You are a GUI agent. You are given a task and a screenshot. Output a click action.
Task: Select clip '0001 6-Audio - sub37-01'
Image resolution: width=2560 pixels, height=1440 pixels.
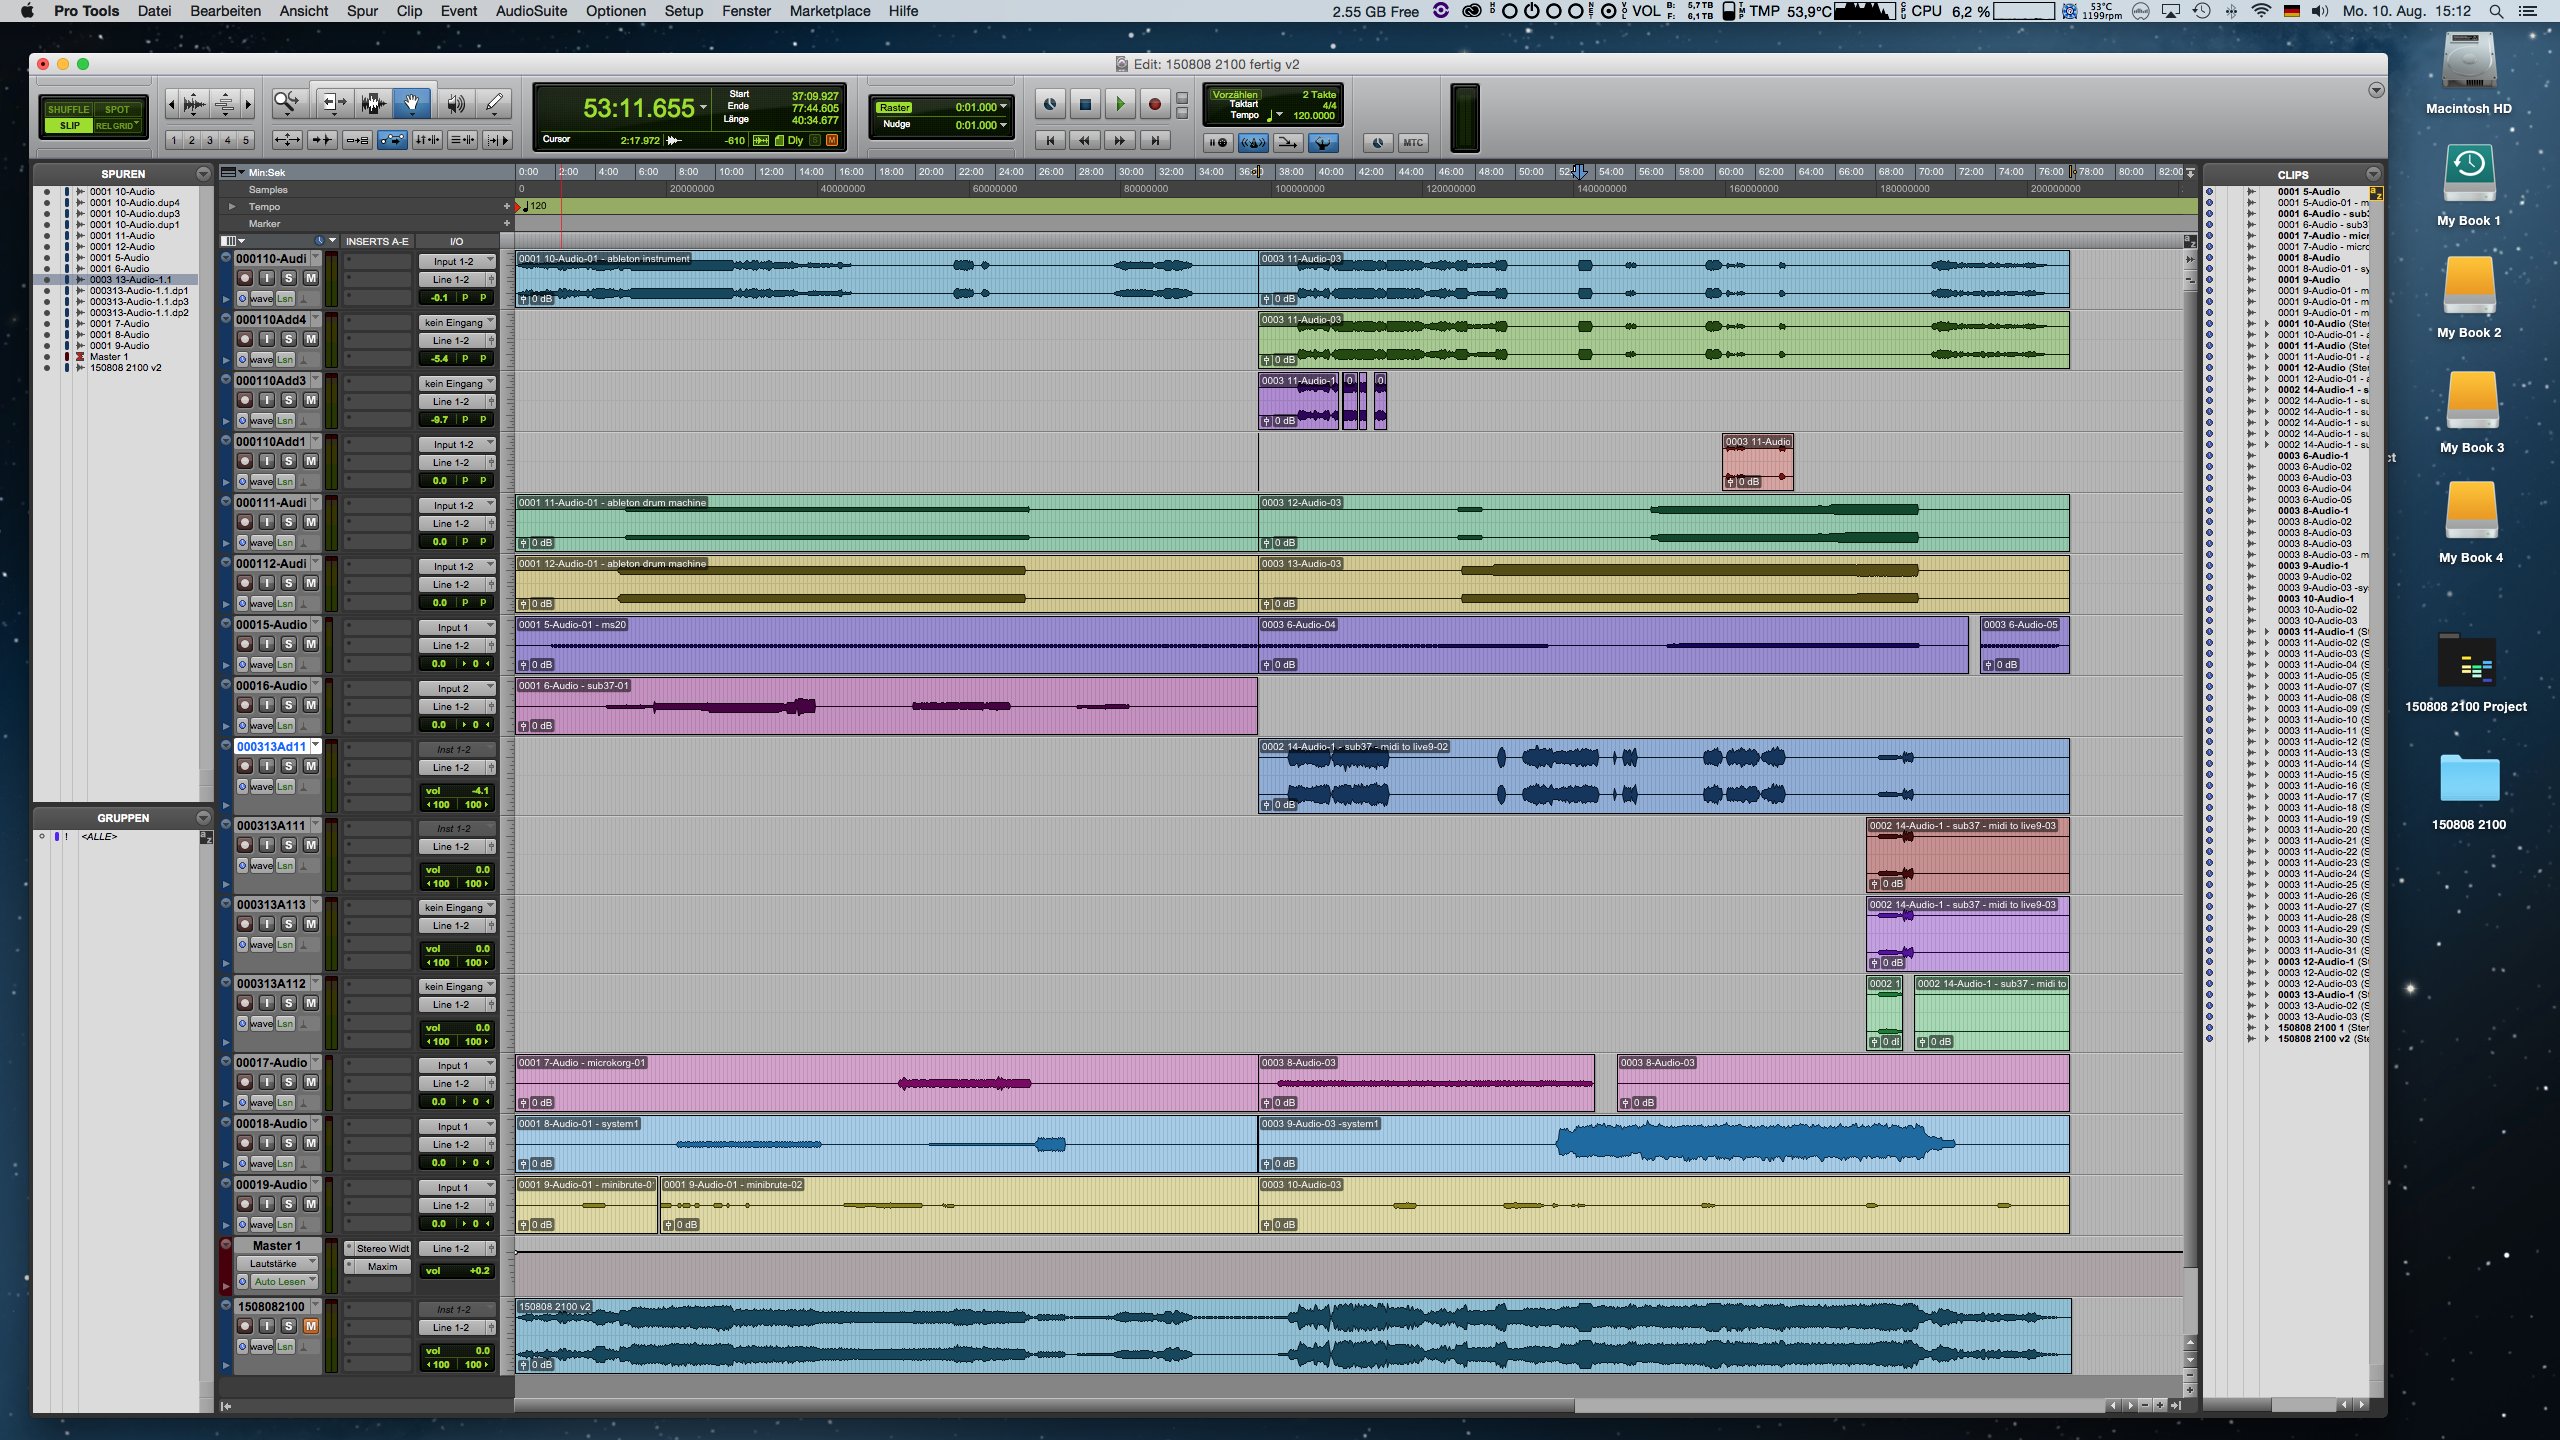(x=886, y=706)
